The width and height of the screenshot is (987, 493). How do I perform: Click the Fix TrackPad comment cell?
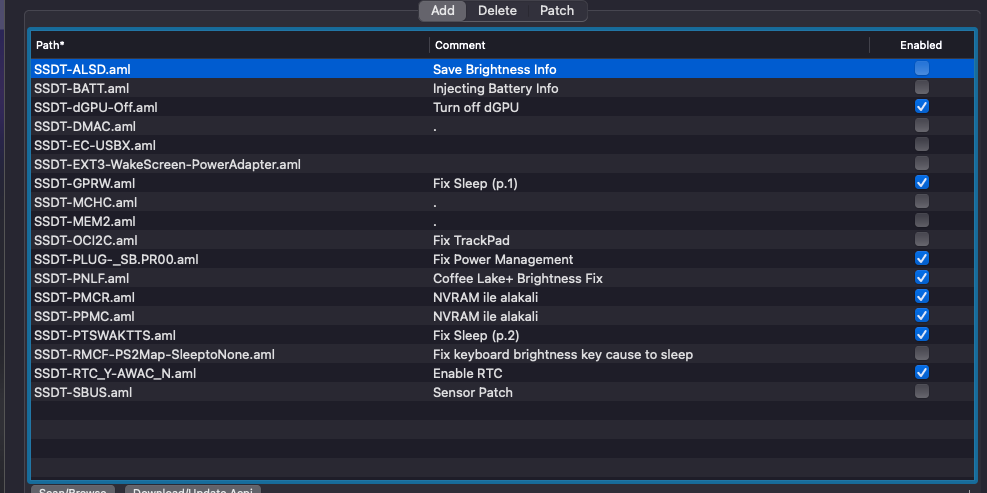(473, 240)
